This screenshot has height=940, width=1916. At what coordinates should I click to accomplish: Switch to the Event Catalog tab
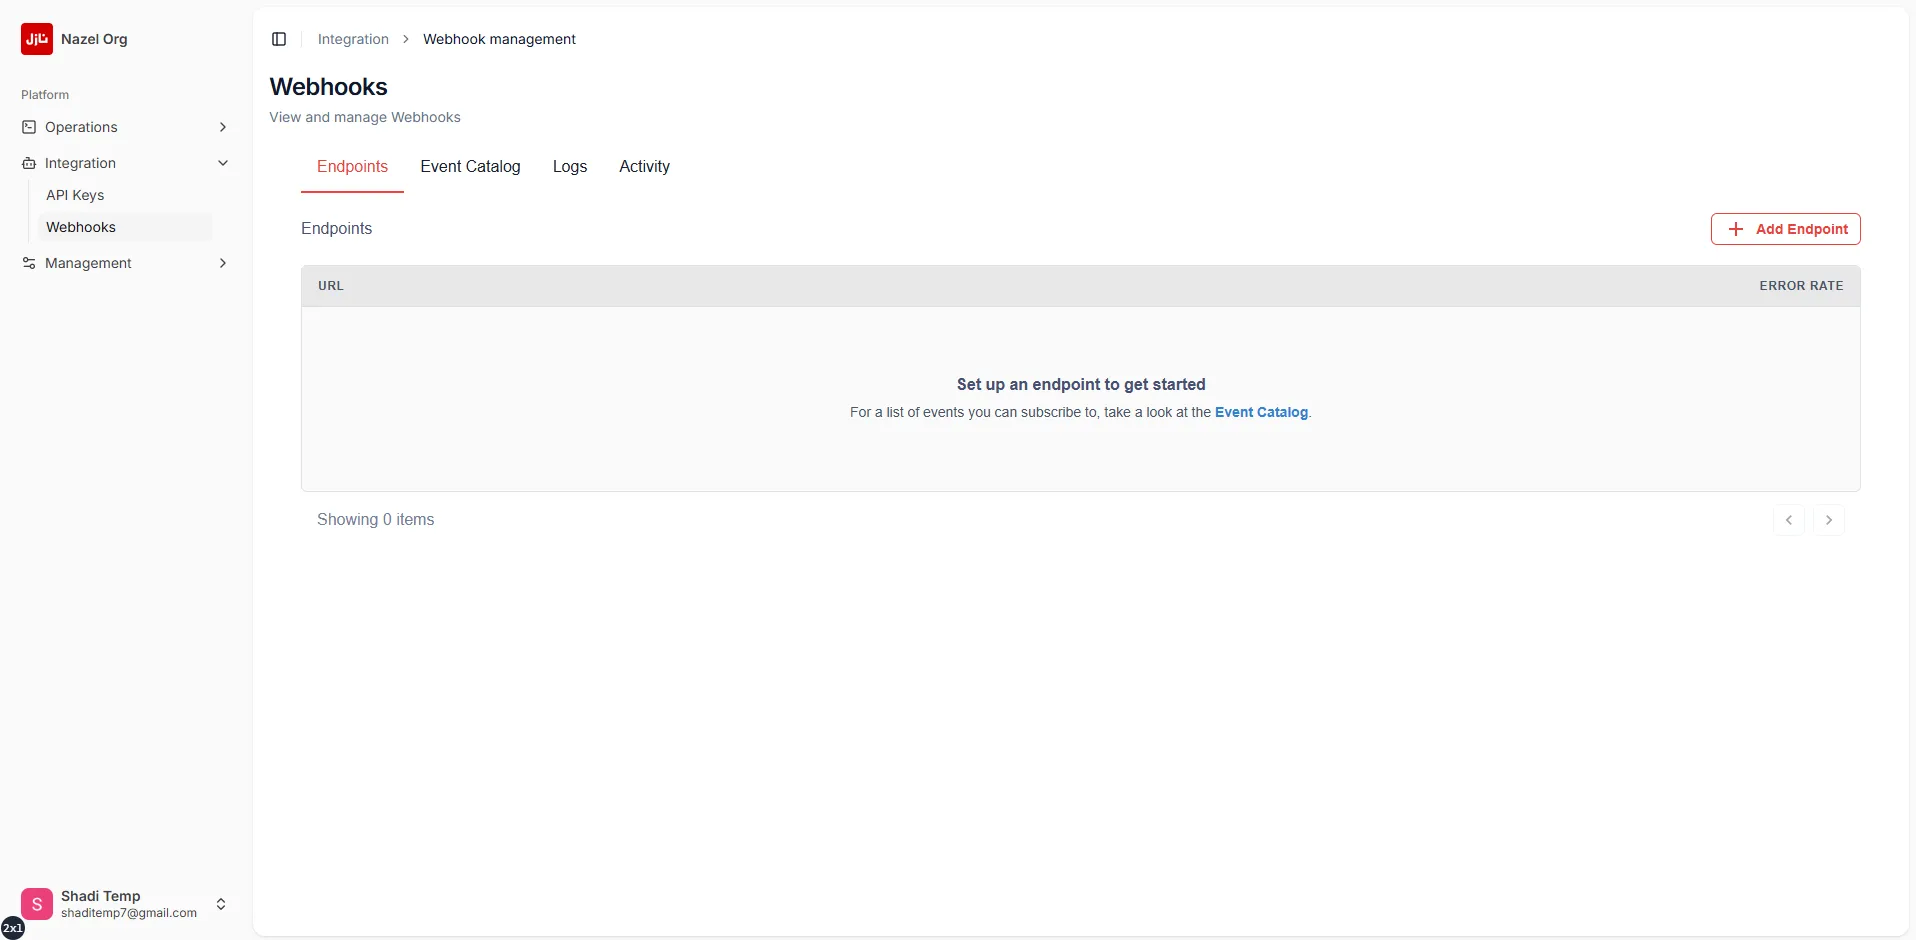tap(470, 167)
